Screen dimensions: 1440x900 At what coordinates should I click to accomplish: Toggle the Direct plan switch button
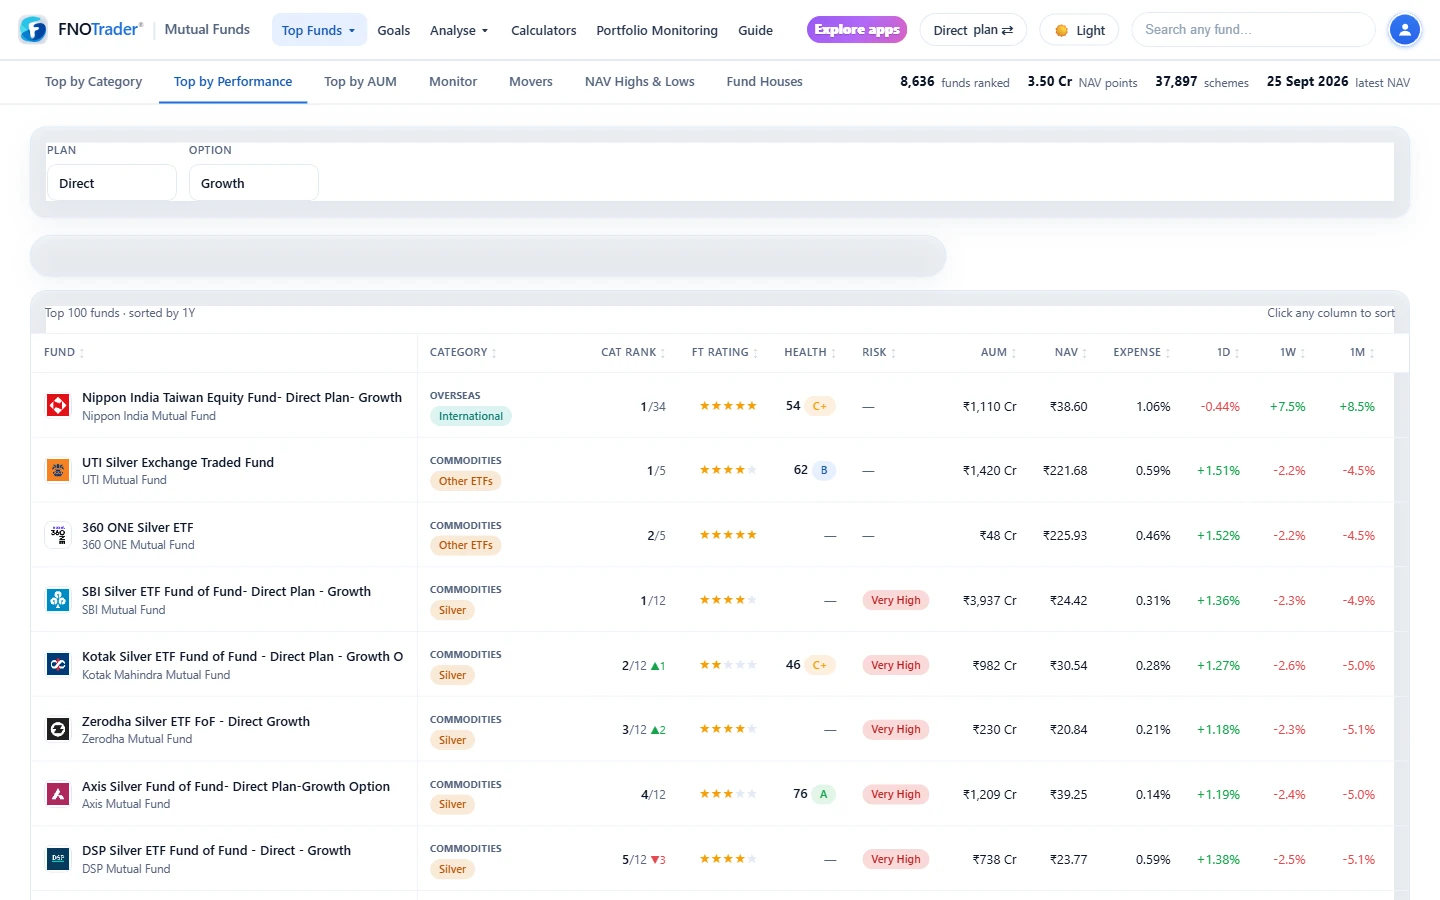click(973, 30)
